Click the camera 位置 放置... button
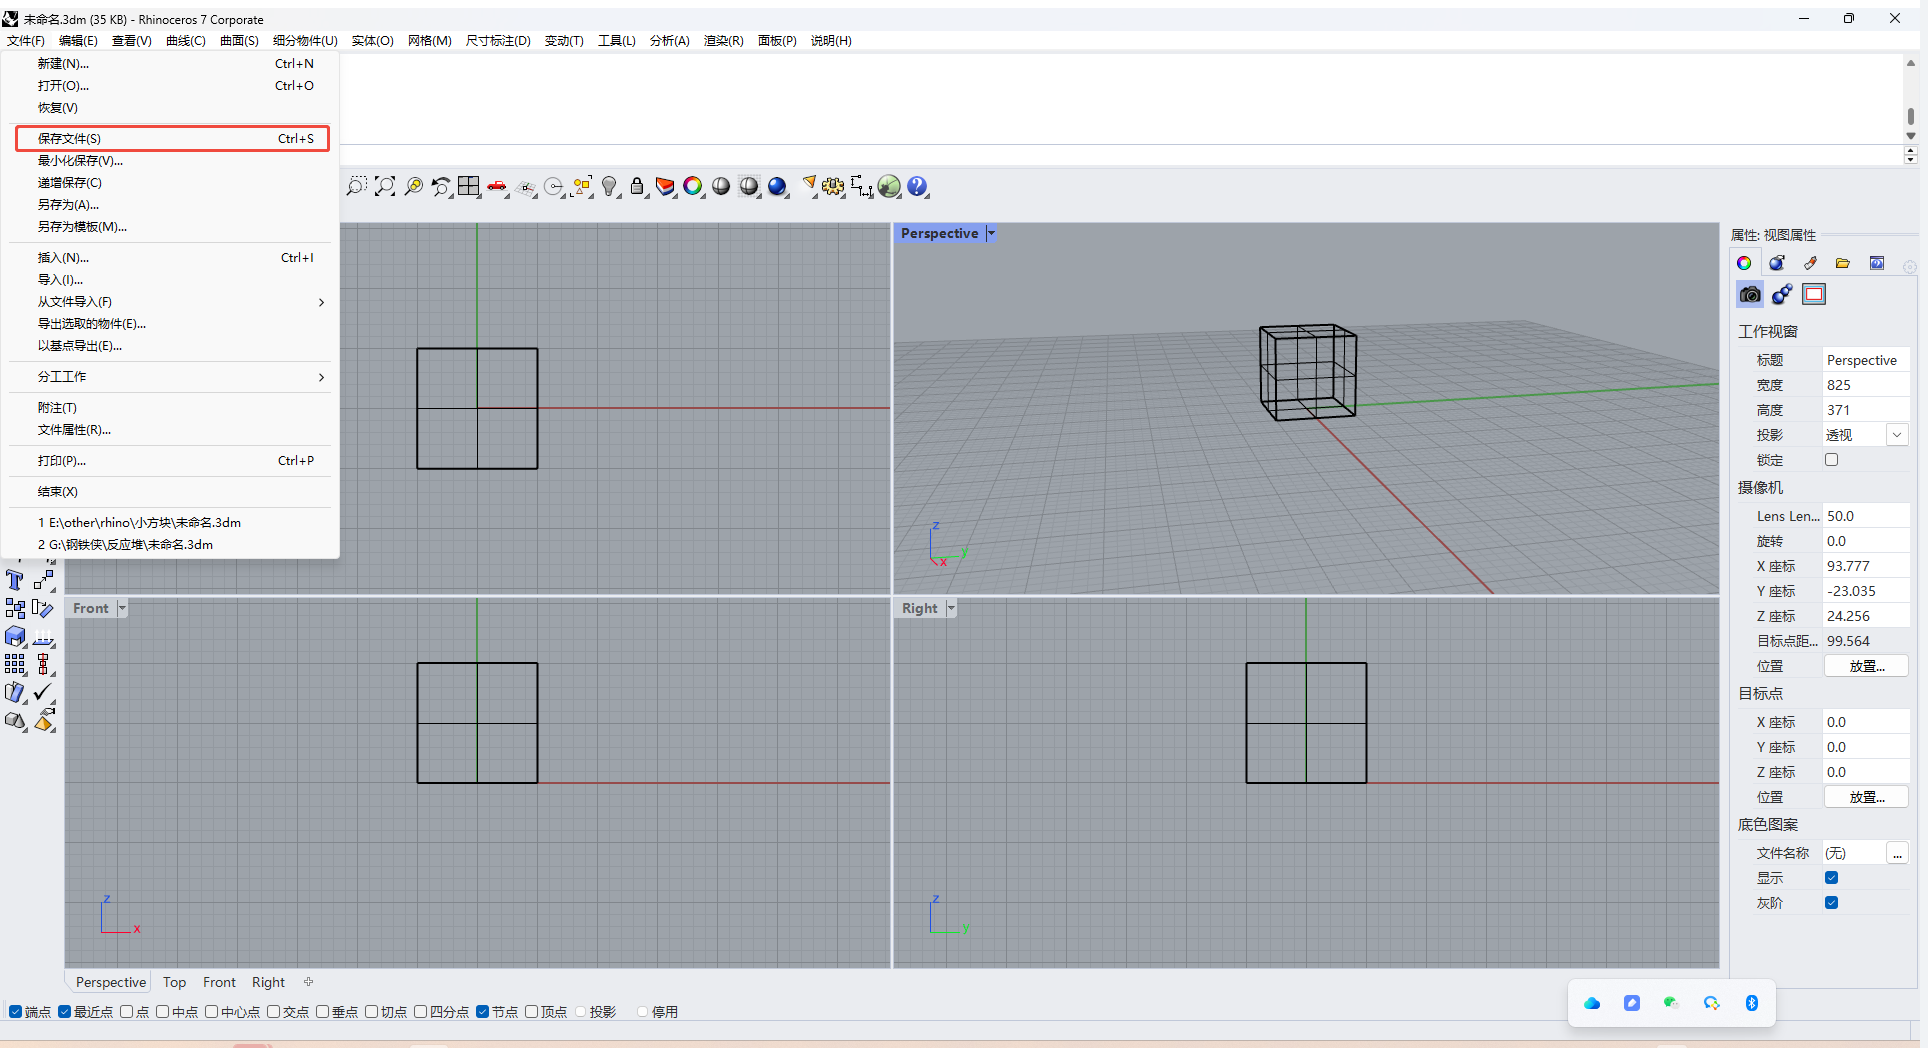This screenshot has height=1048, width=1928. (x=1866, y=666)
